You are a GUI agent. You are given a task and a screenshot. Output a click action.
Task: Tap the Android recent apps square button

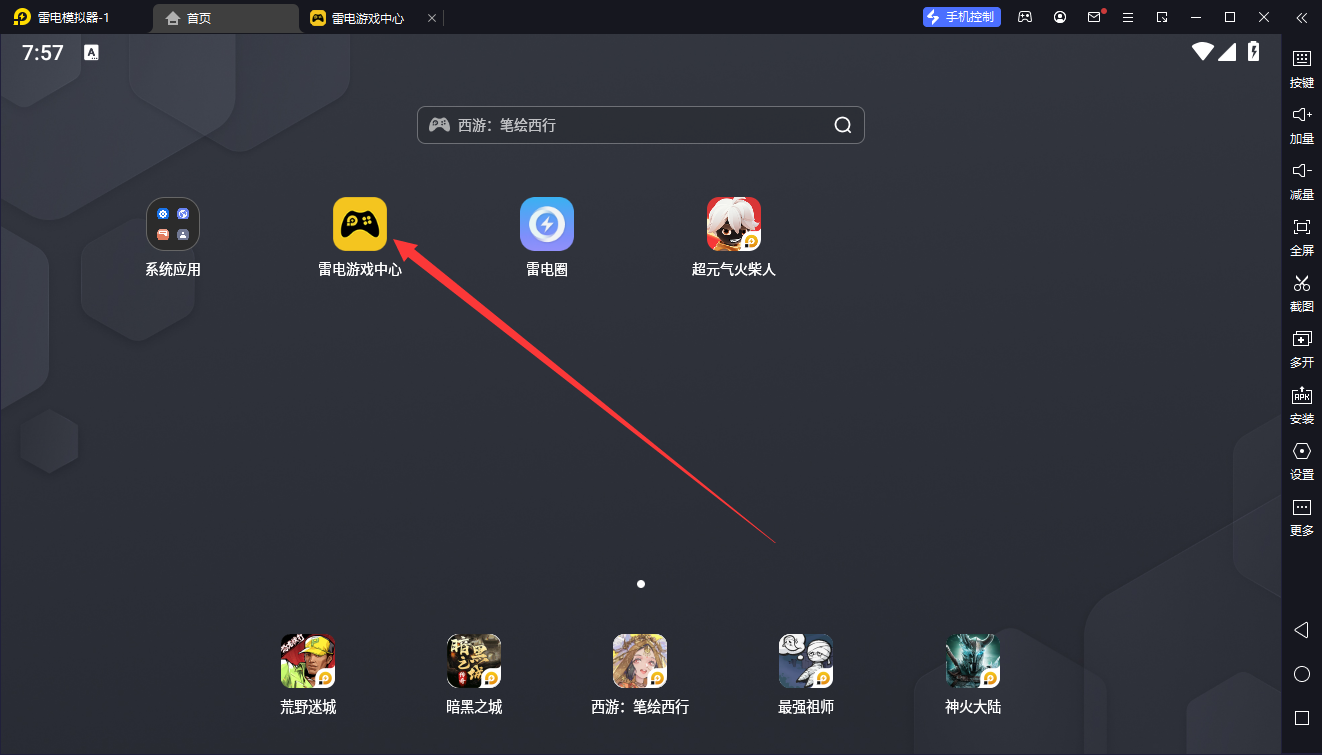point(1302,718)
